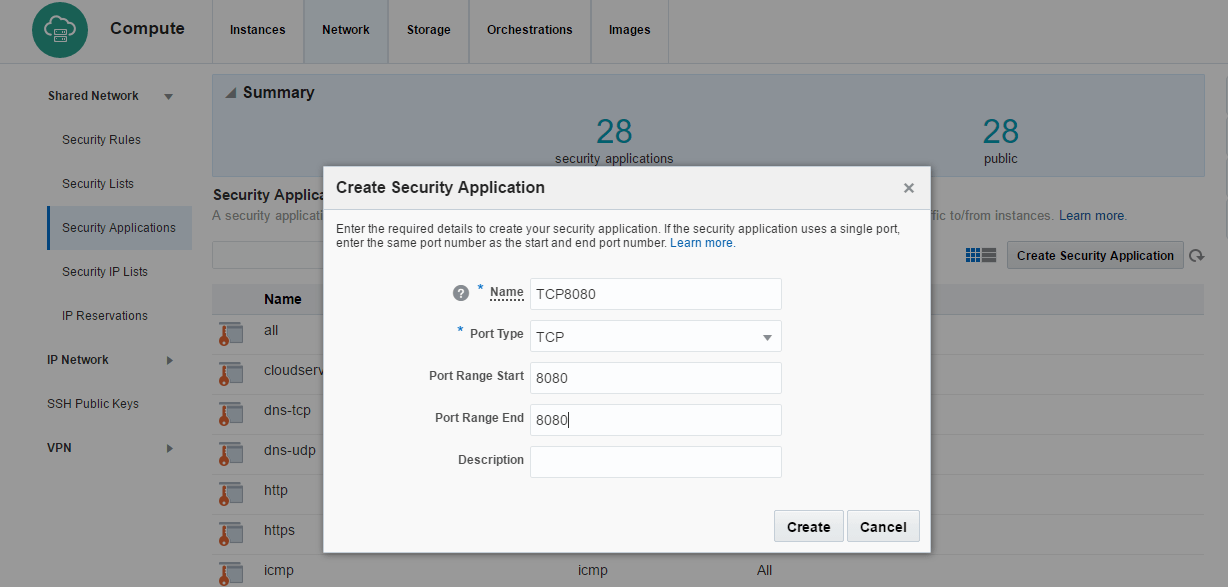Click the Compute cloud logo
Screen dimensions: 1228x587
(59, 30)
